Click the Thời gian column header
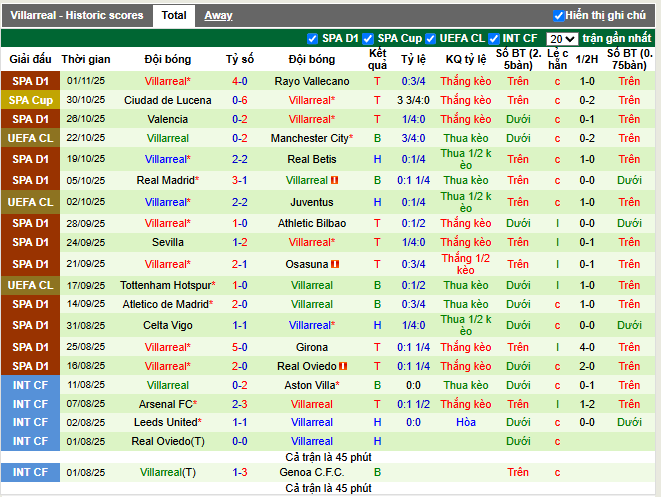Screen dimensions: 661x497 86,59
